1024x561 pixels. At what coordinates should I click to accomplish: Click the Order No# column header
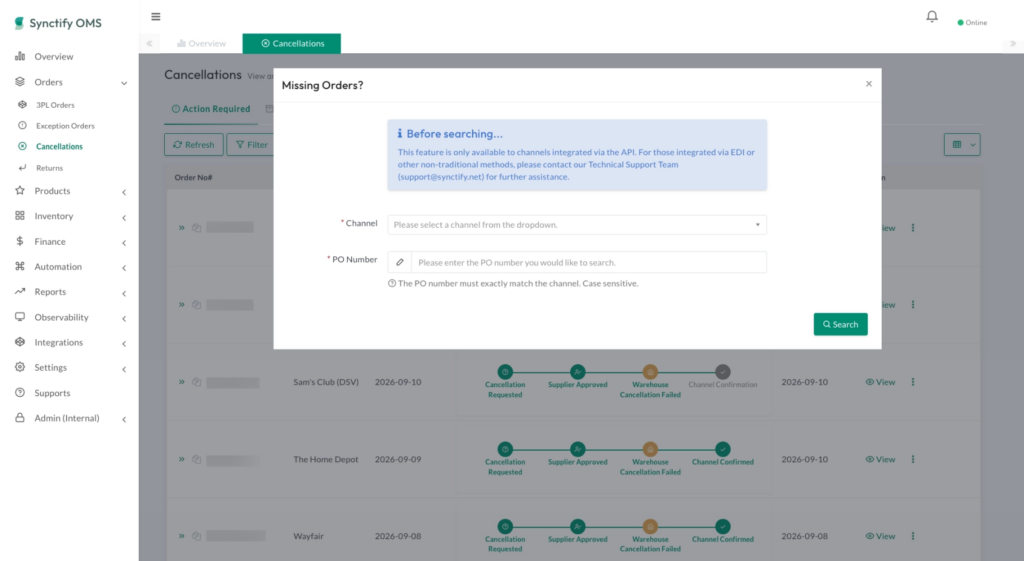[193, 177]
